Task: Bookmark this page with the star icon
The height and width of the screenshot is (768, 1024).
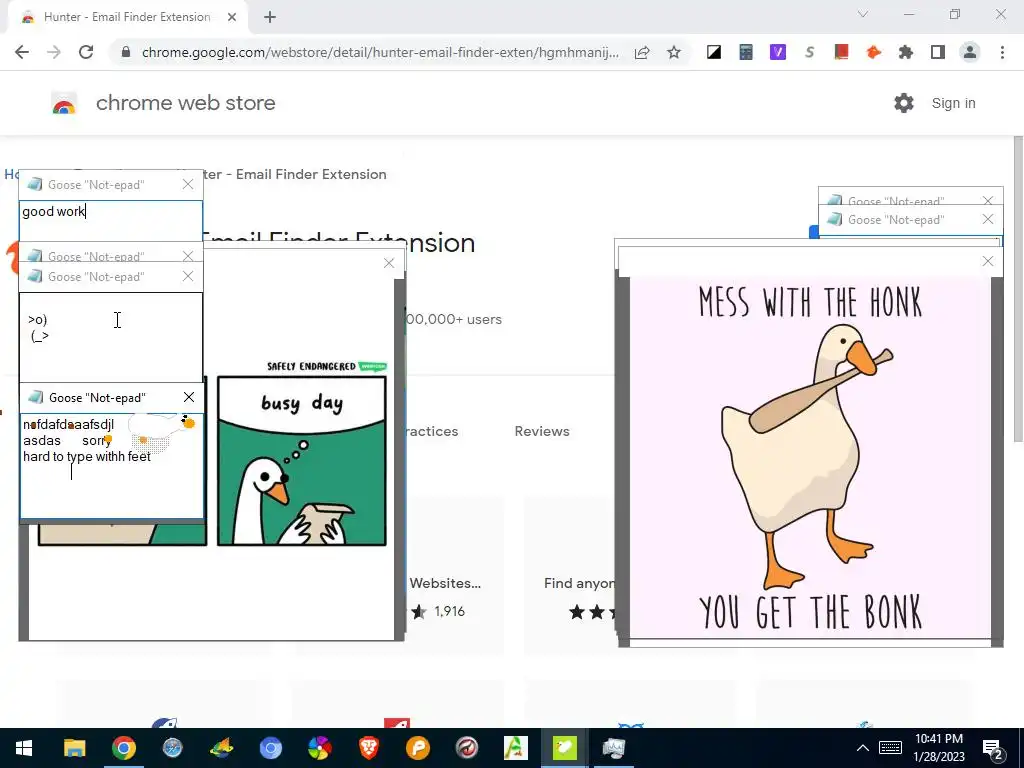Action: 674,52
